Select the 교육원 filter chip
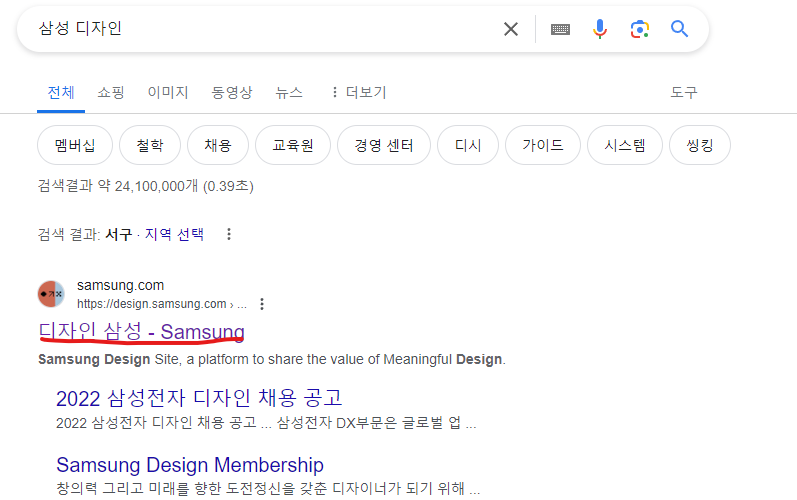 [293, 145]
